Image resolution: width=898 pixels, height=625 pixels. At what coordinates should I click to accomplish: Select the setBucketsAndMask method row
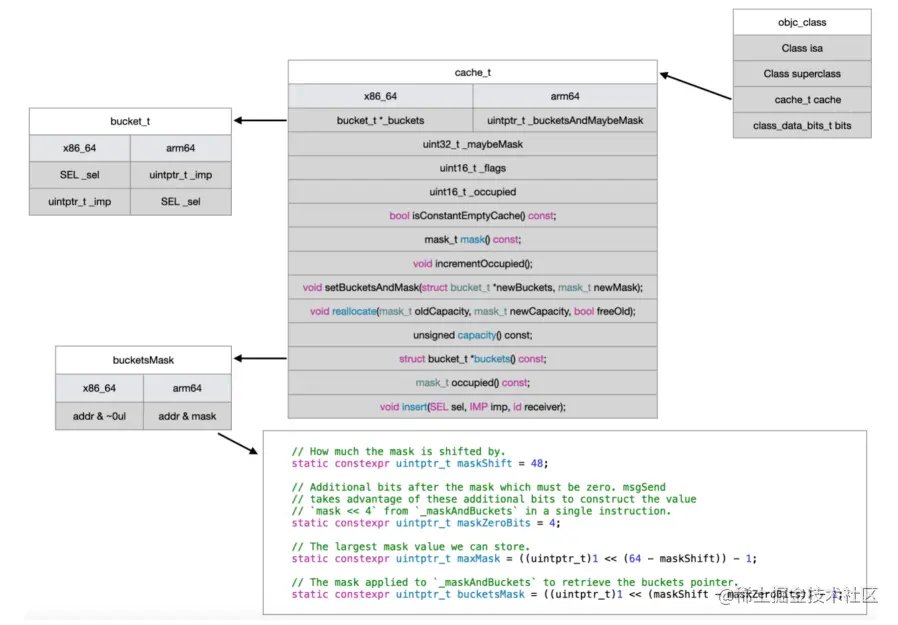point(472,288)
